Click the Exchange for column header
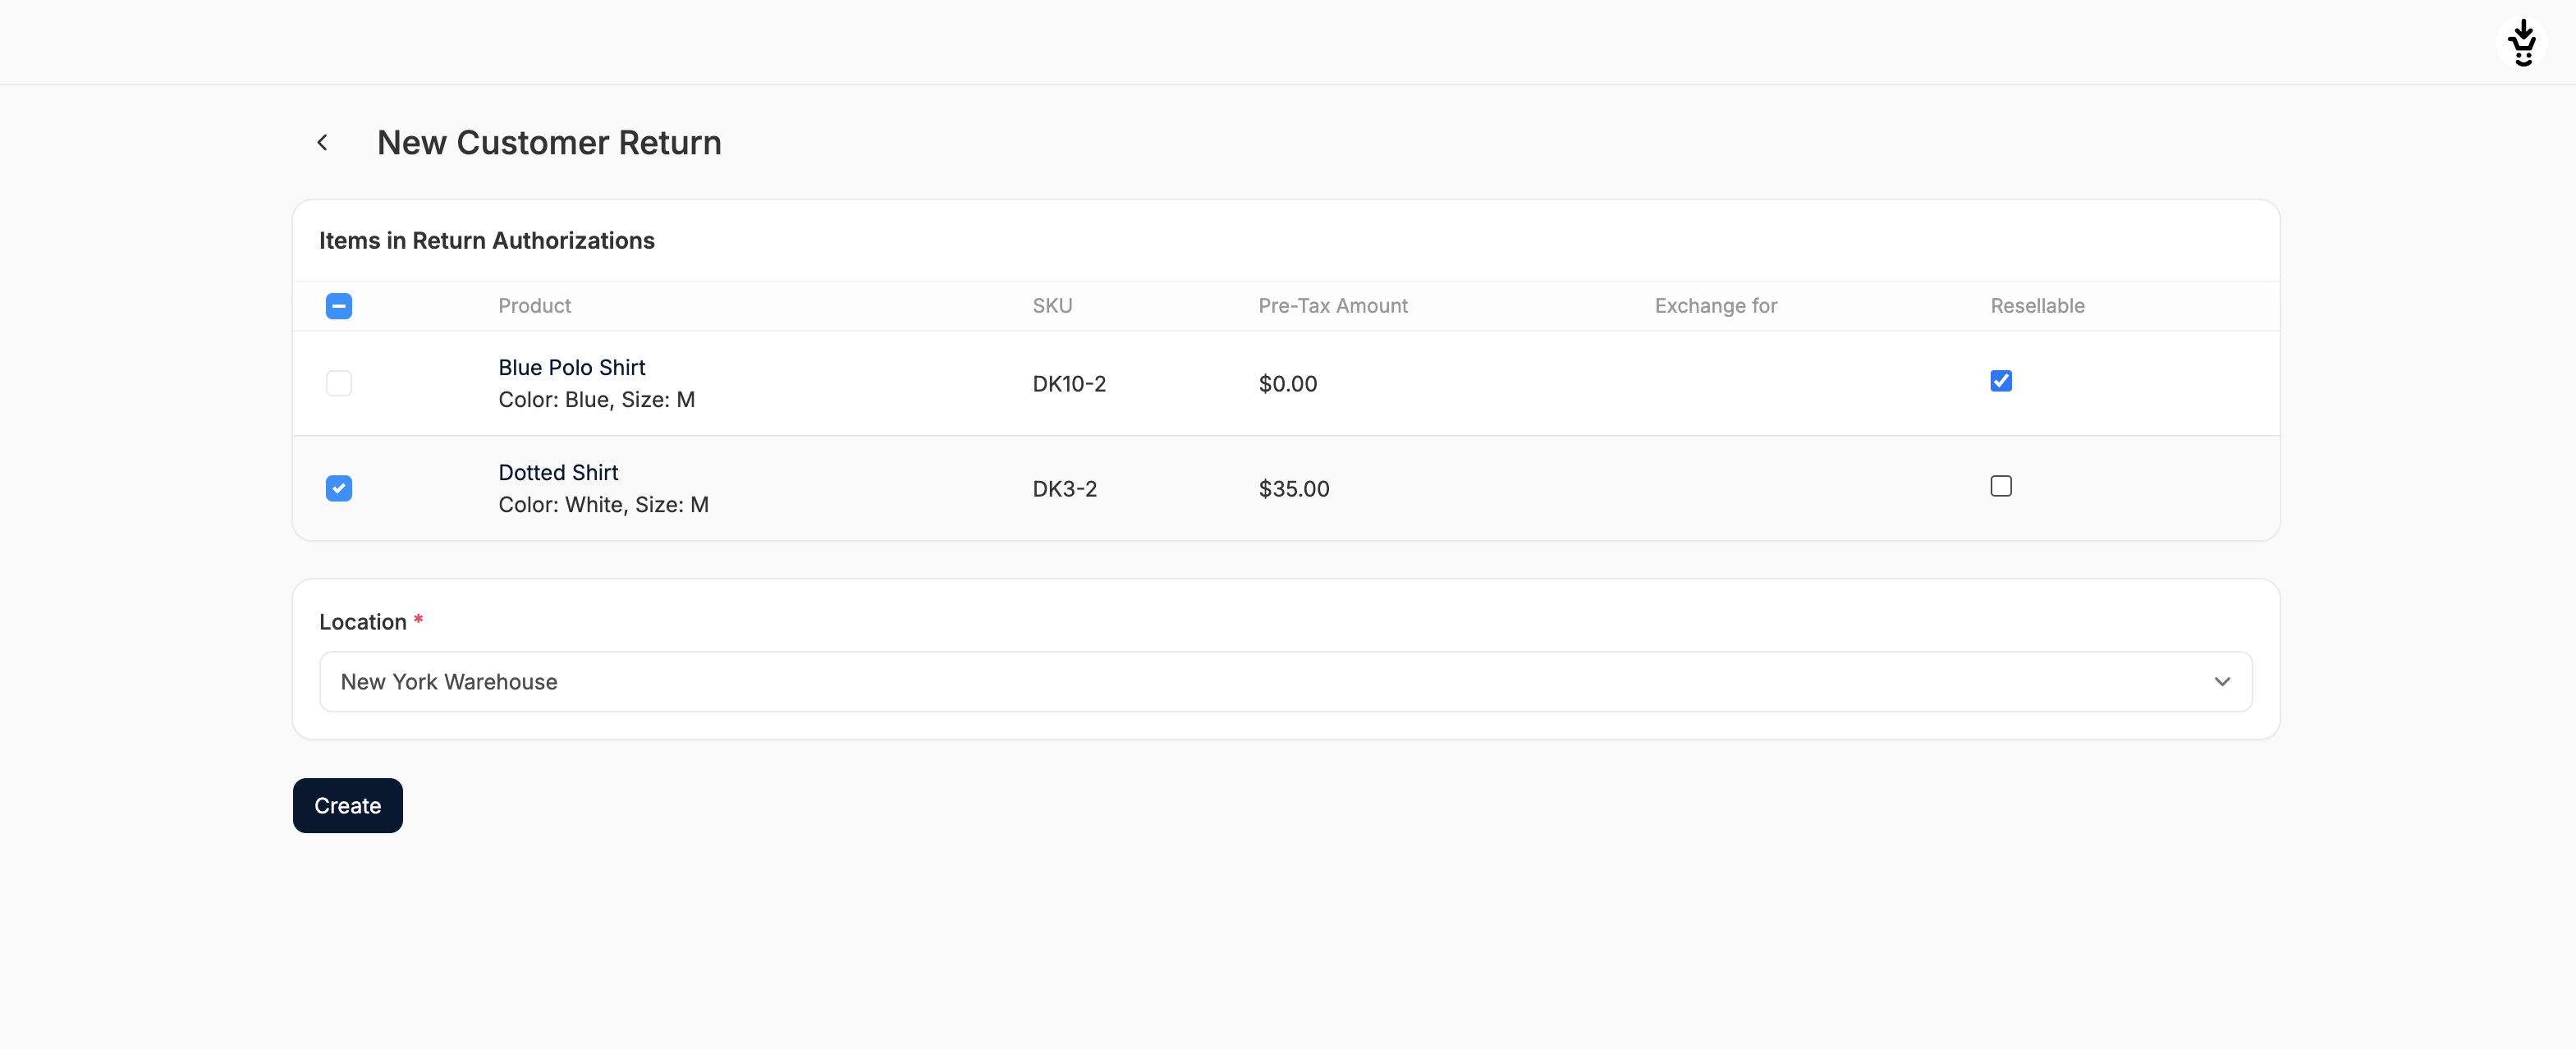The height and width of the screenshot is (1049, 2576). pyautogui.click(x=1715, y=306)
